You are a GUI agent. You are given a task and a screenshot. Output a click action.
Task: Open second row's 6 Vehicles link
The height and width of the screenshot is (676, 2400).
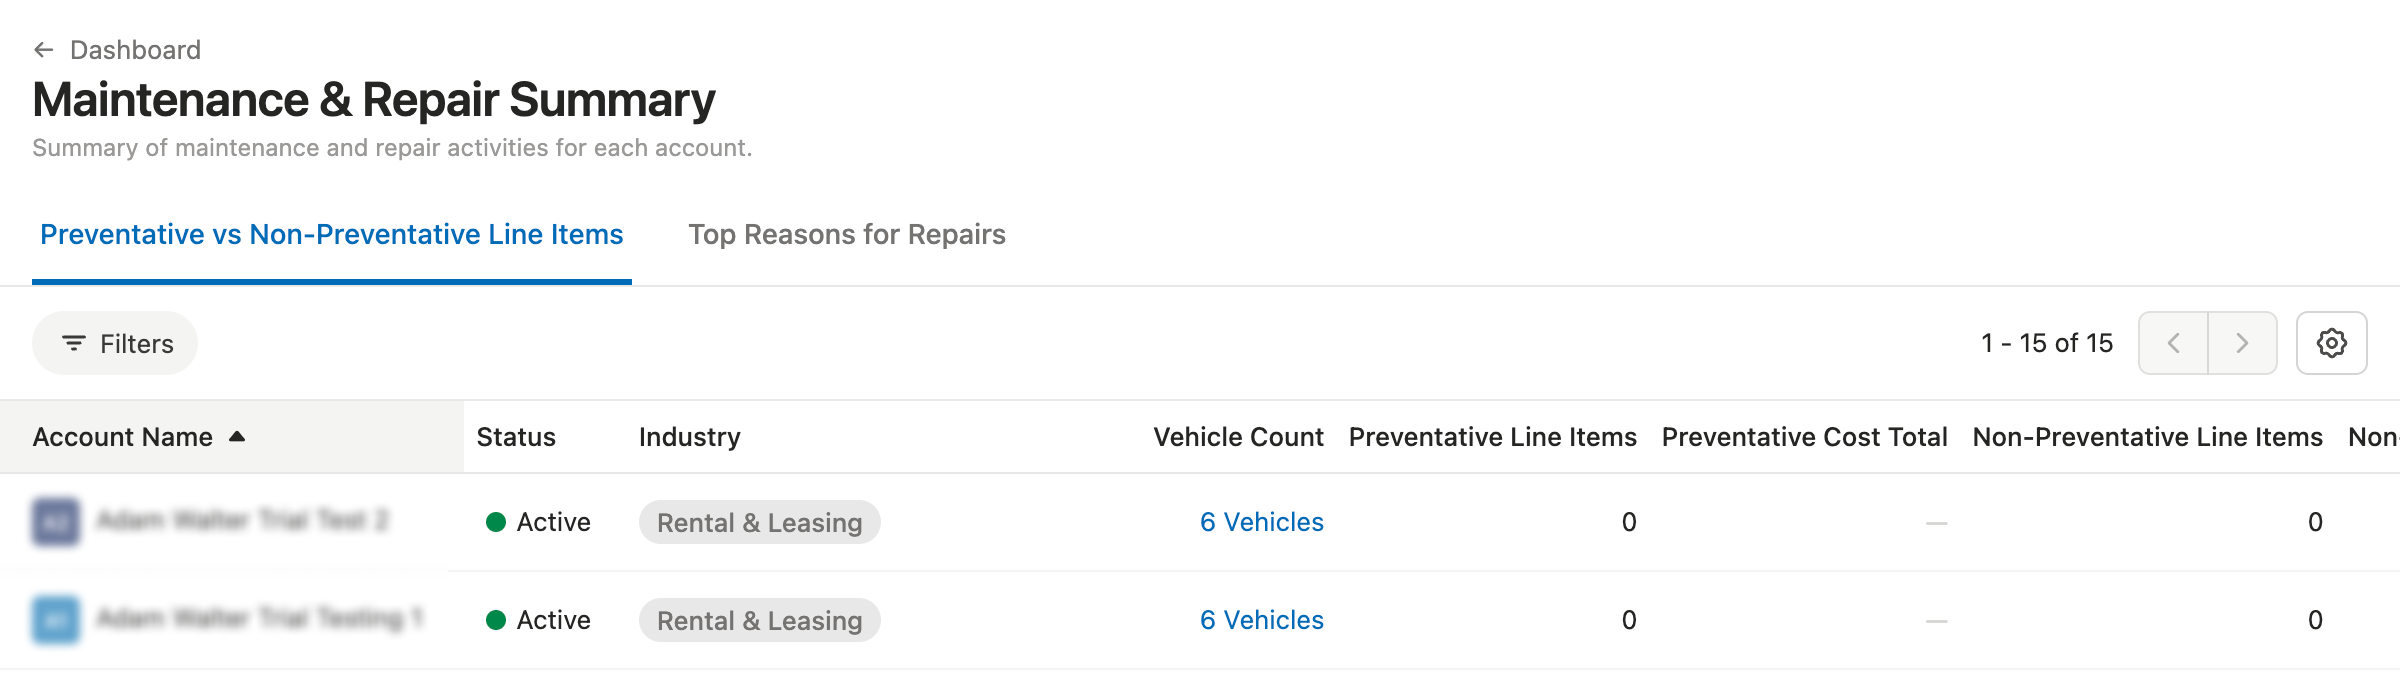[x=1261, y=620]
